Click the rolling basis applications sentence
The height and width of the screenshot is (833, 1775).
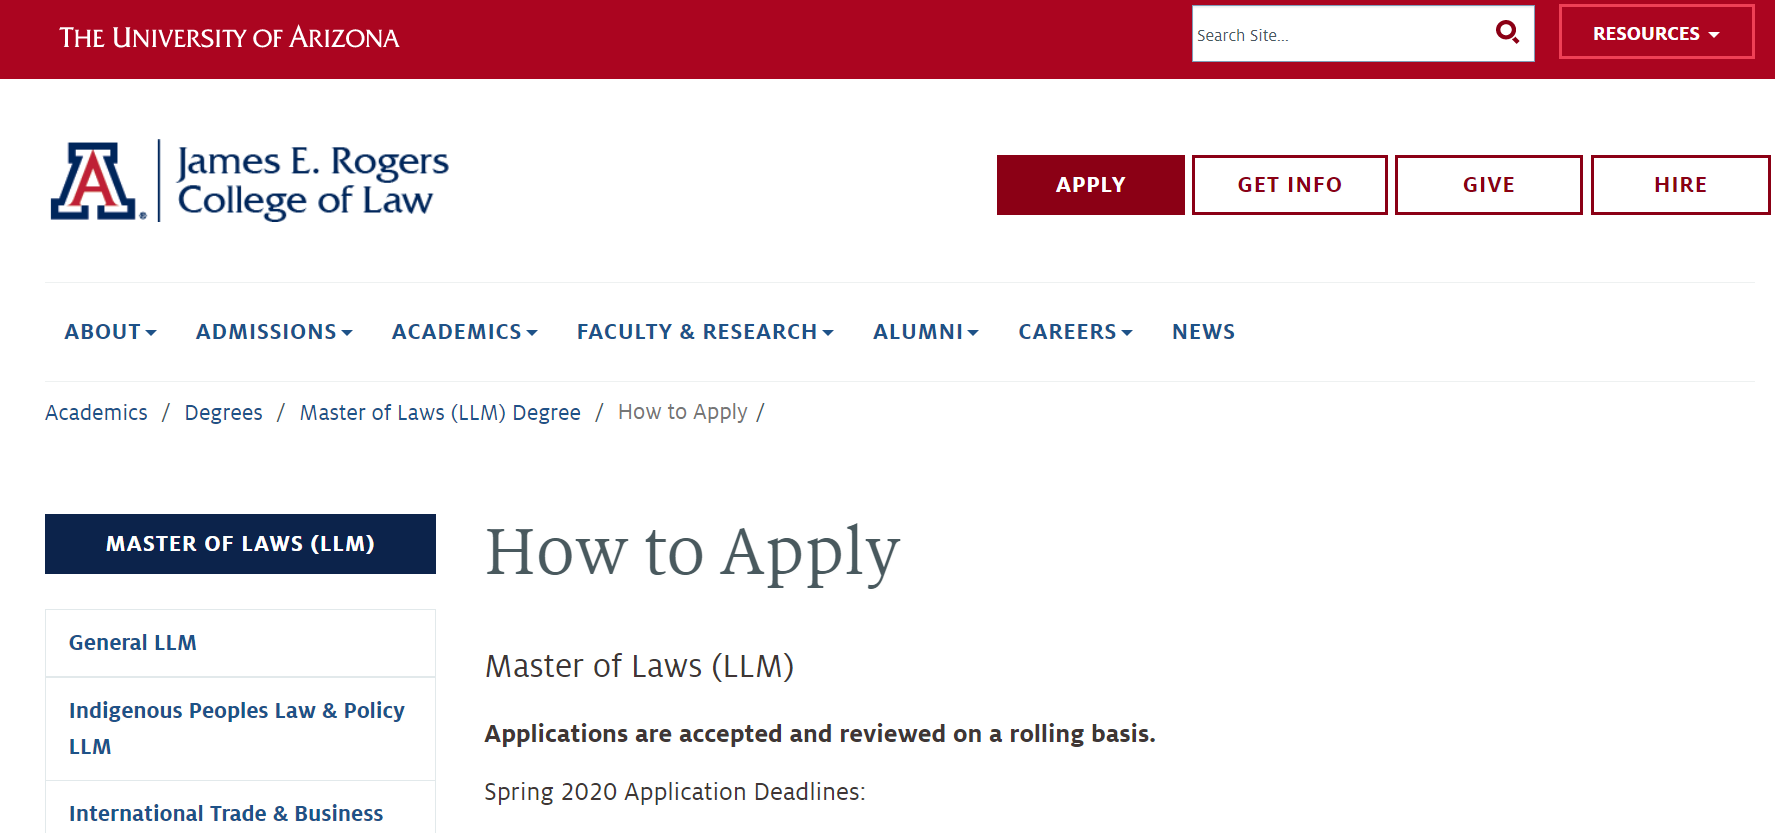pos(820,734)
